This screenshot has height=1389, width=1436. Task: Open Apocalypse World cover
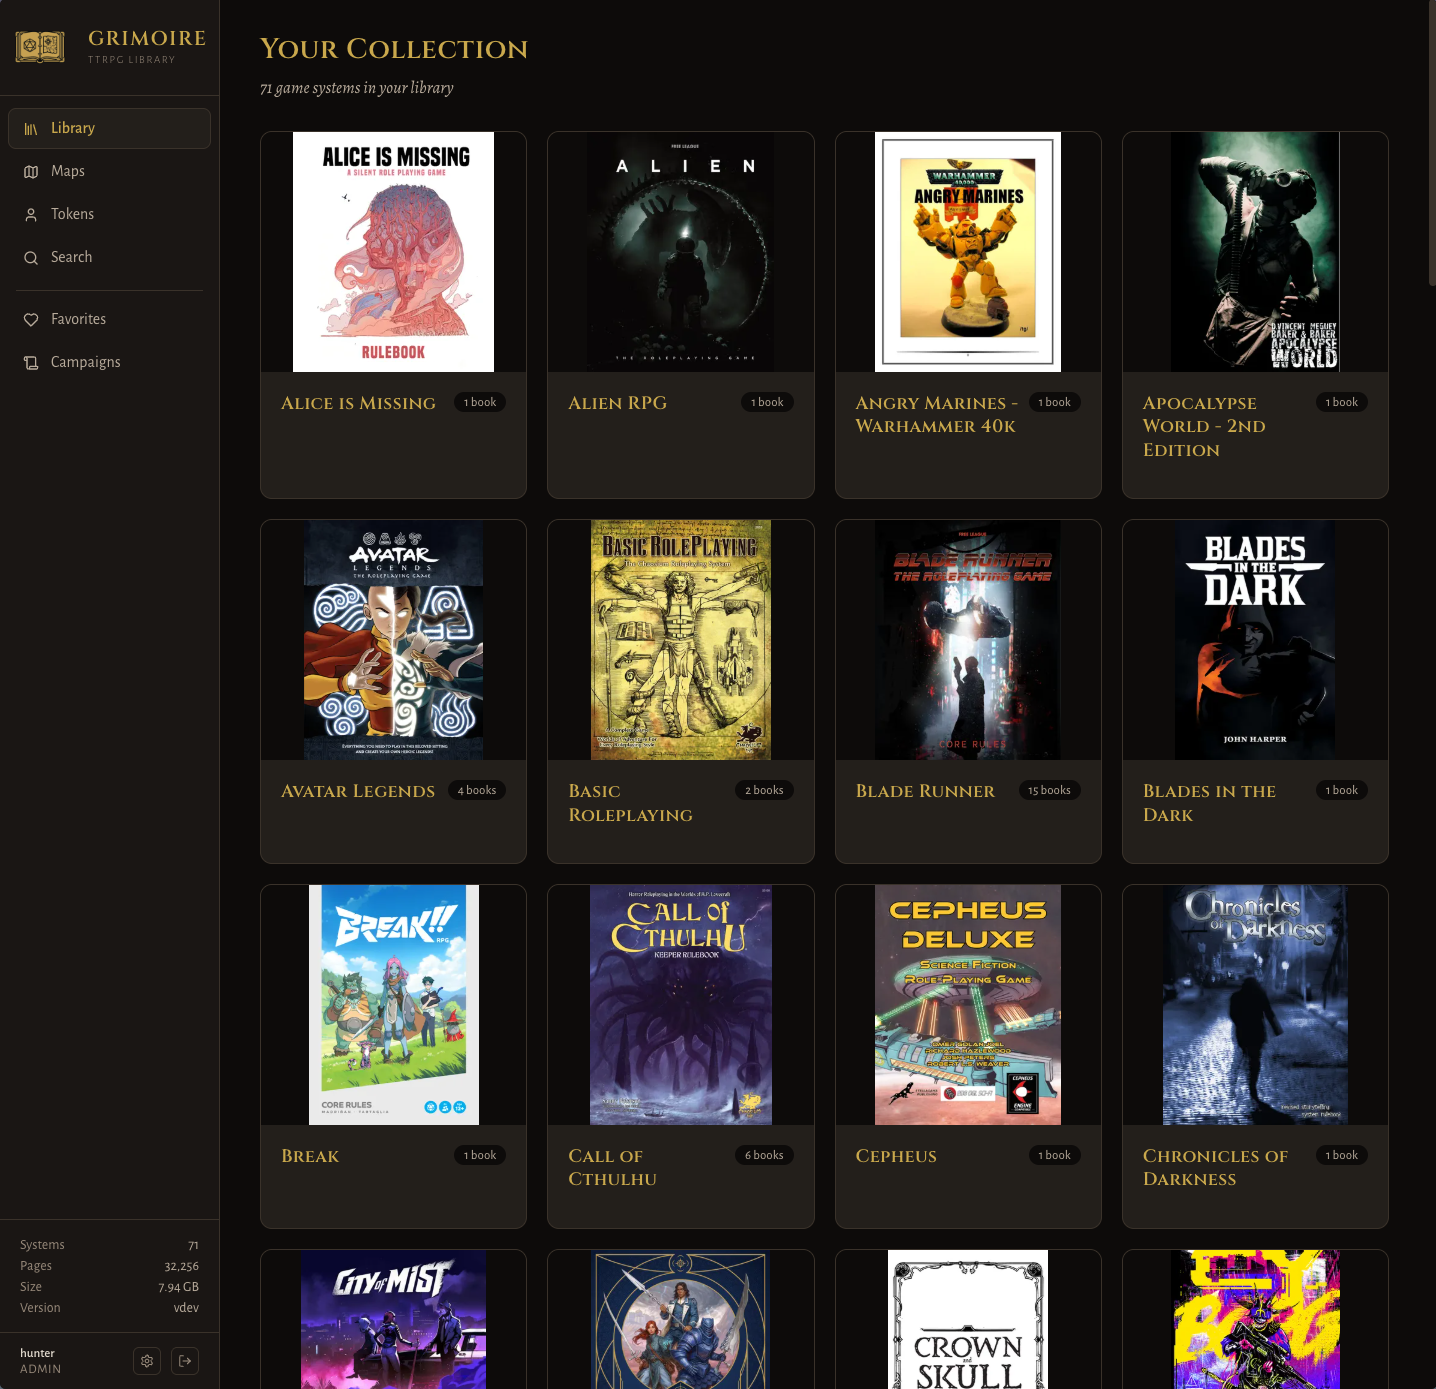pos(1255,252)
